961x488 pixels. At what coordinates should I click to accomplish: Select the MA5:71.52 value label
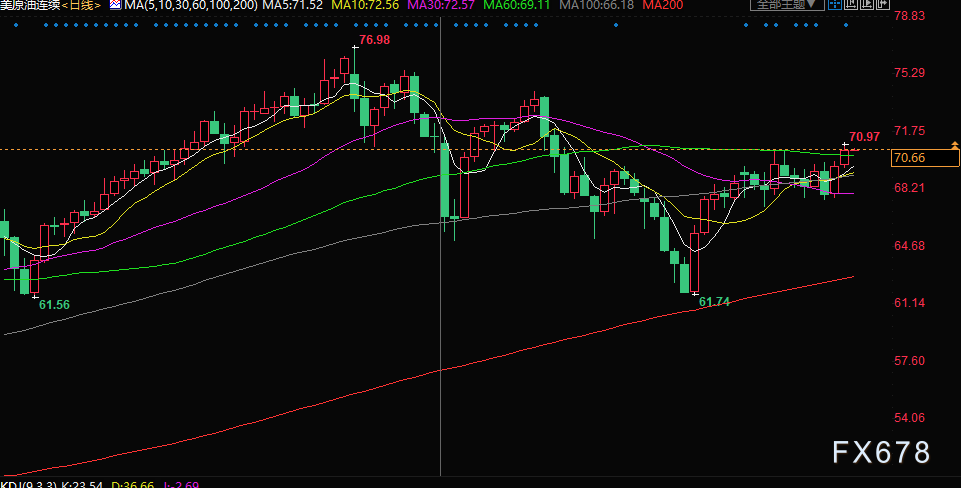point(292,5)
